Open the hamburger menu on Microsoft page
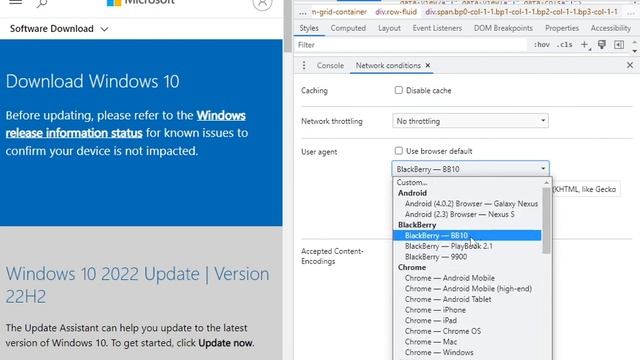The image size is (640, 360). point(16,2)
